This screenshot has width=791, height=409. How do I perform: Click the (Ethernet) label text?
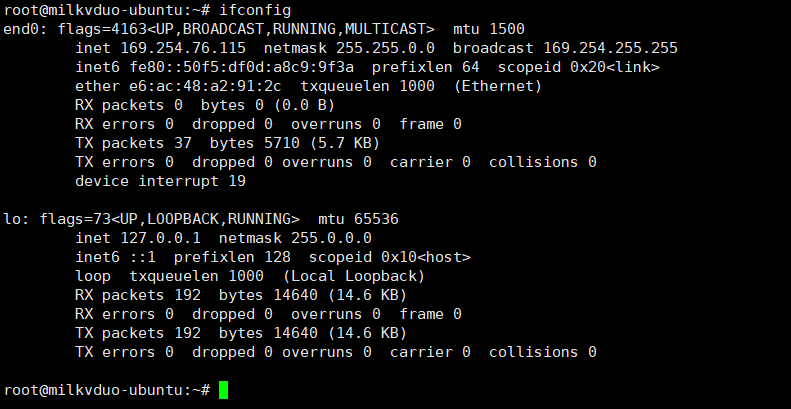(x=498, y=86)
